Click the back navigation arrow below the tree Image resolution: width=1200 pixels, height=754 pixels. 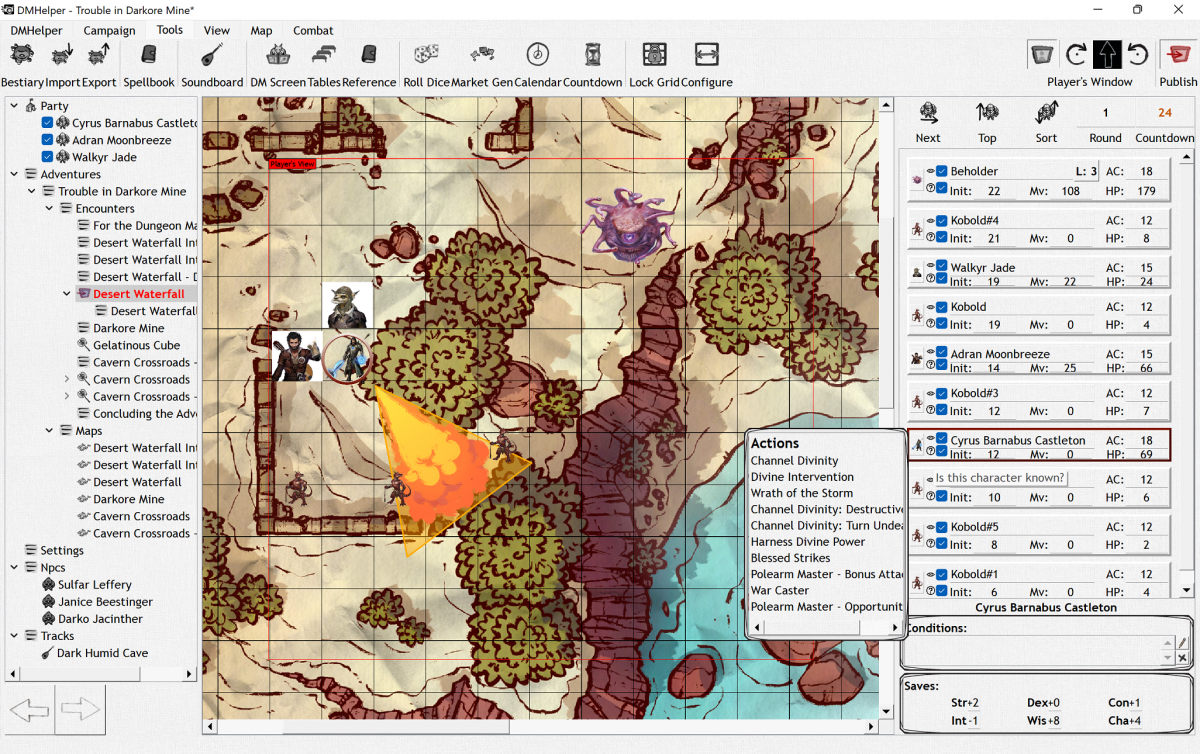(x=28, y=710)
